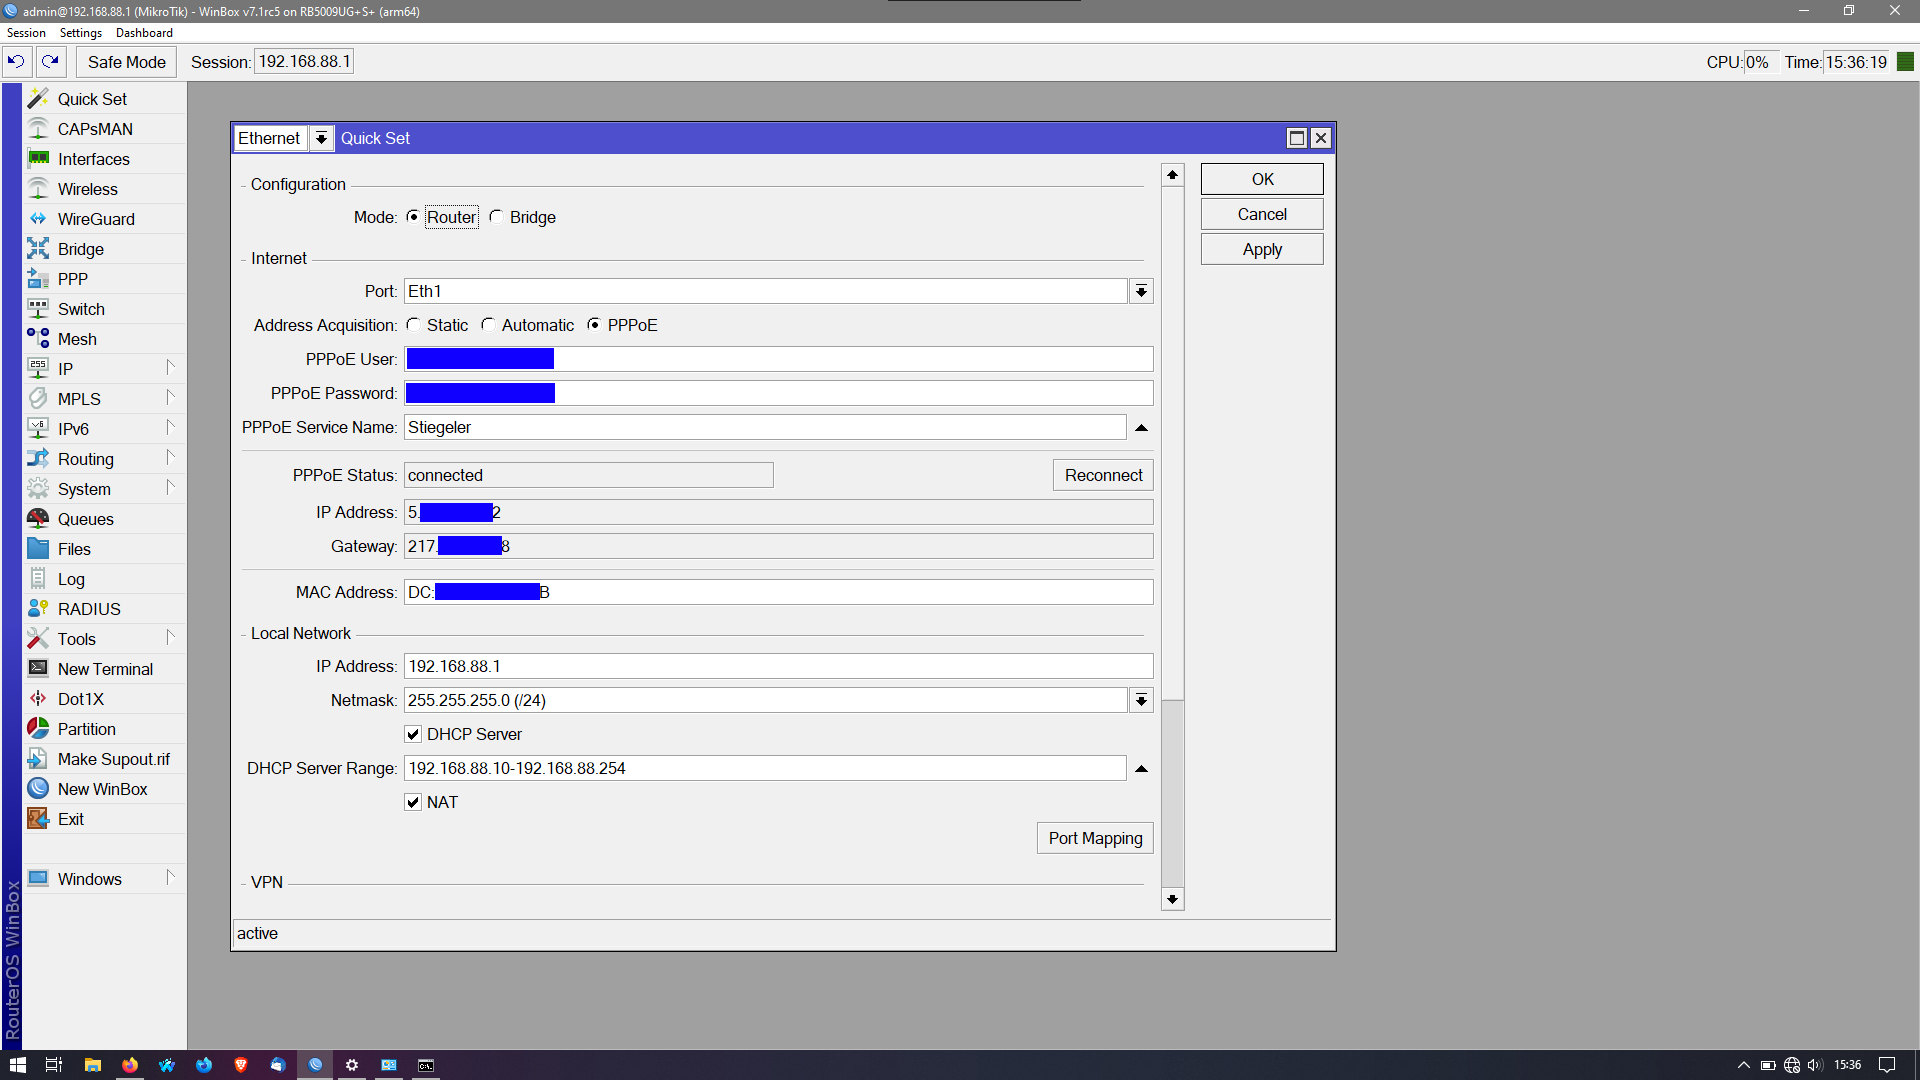Image resolution: width=1920 pixels, height=1080 pixels.
Task: Open the RADIUS icon in sidebar
Action: (x=38, y=609)
